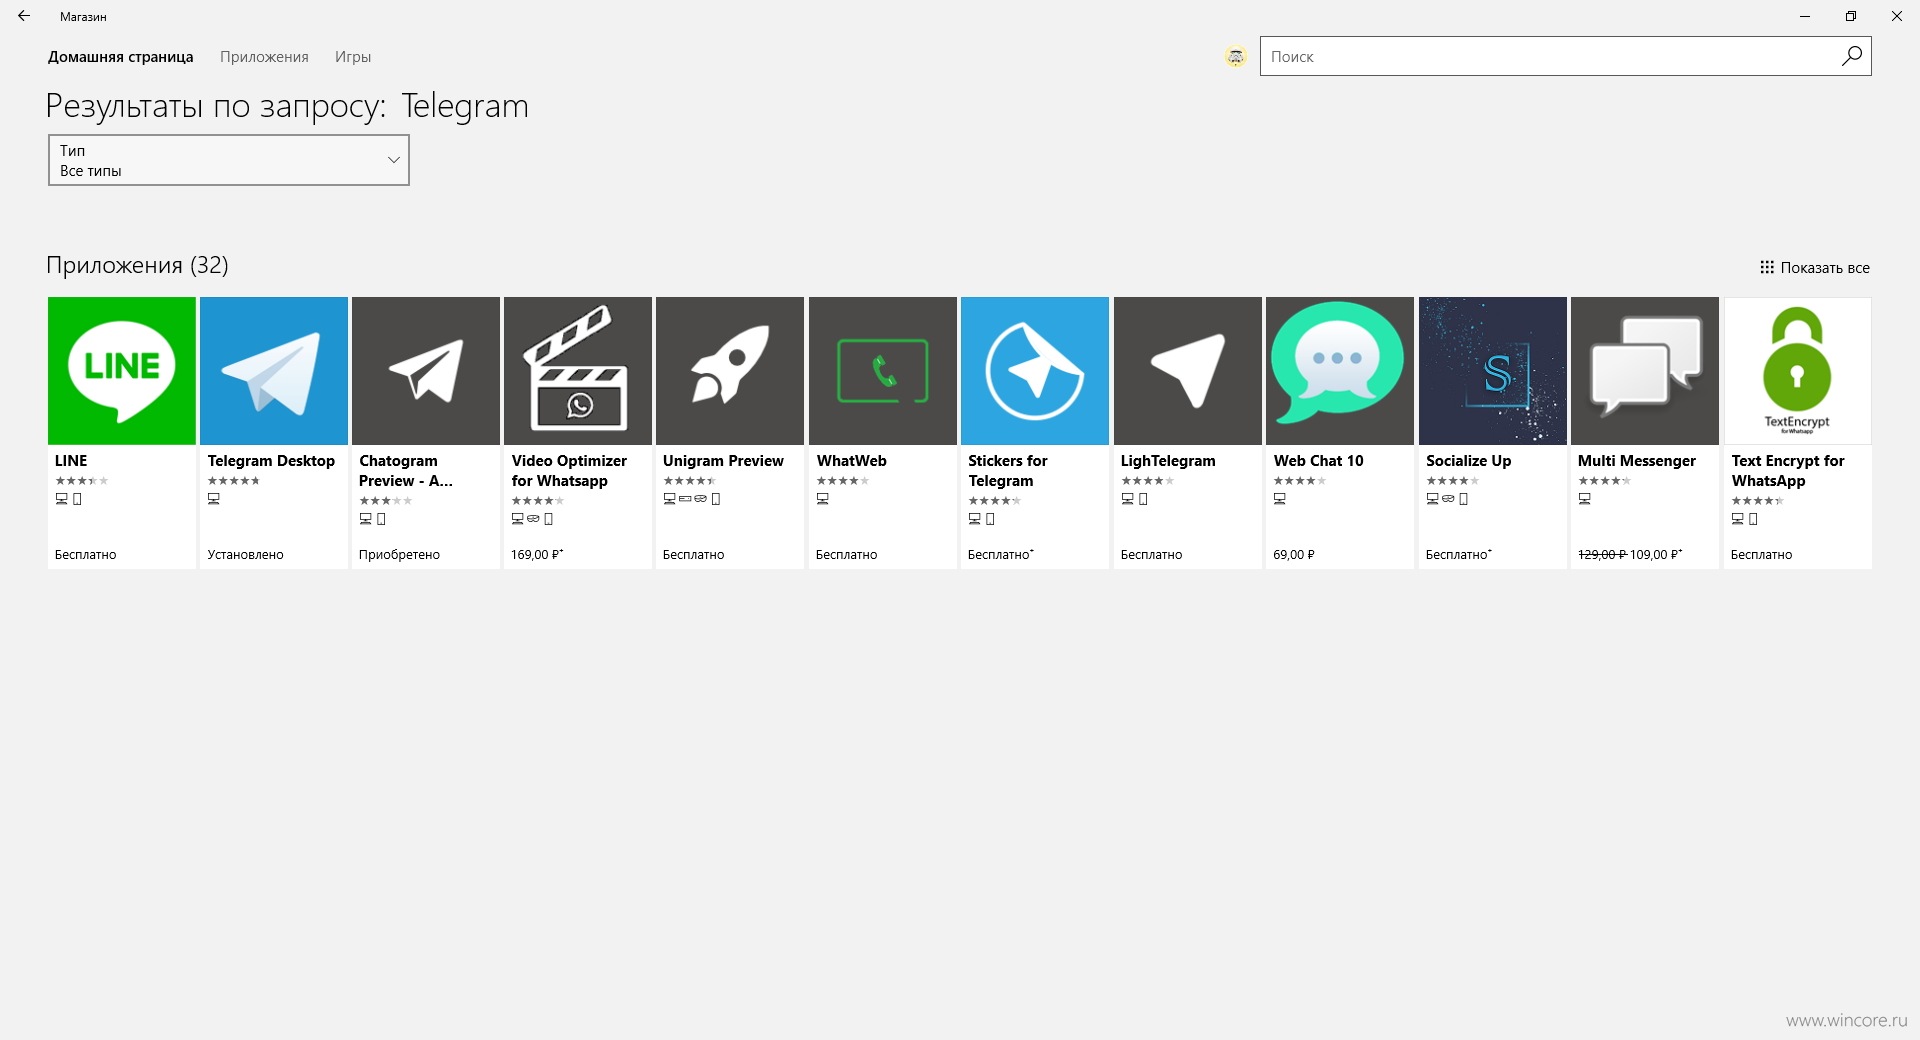
Task: Click the LighTelegram title text
Action: pos(1168,461)
